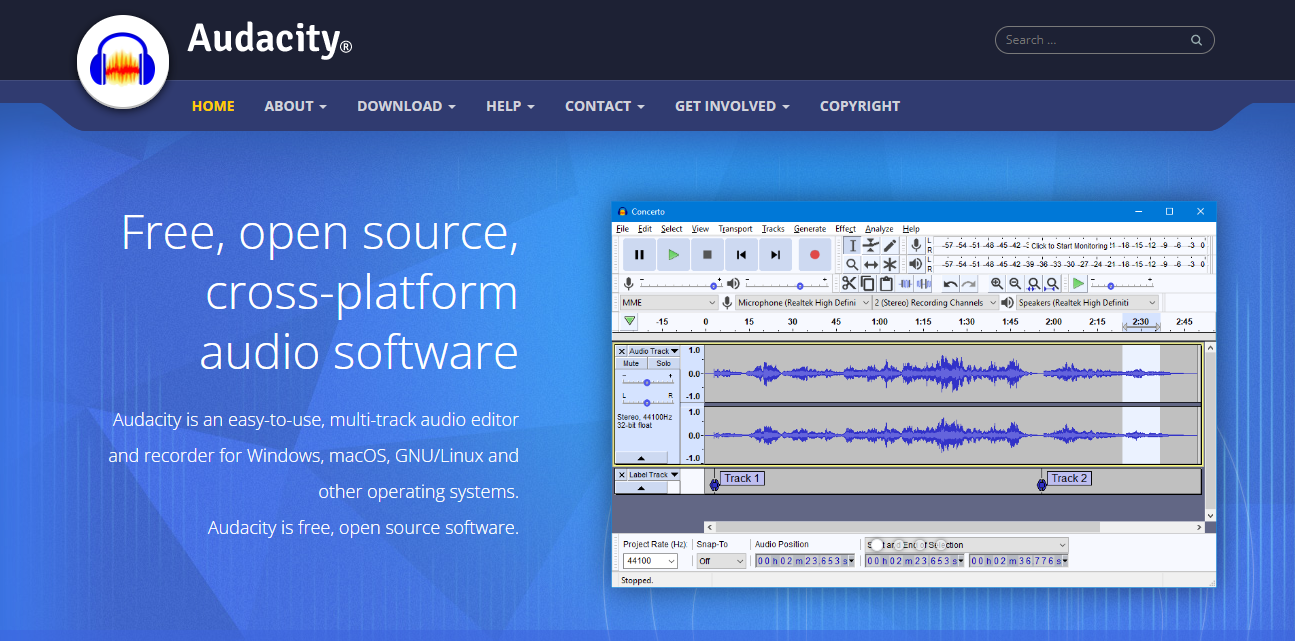Select the Time Shift arrows tool
The image size is (1295, 641).
[871, 264]
